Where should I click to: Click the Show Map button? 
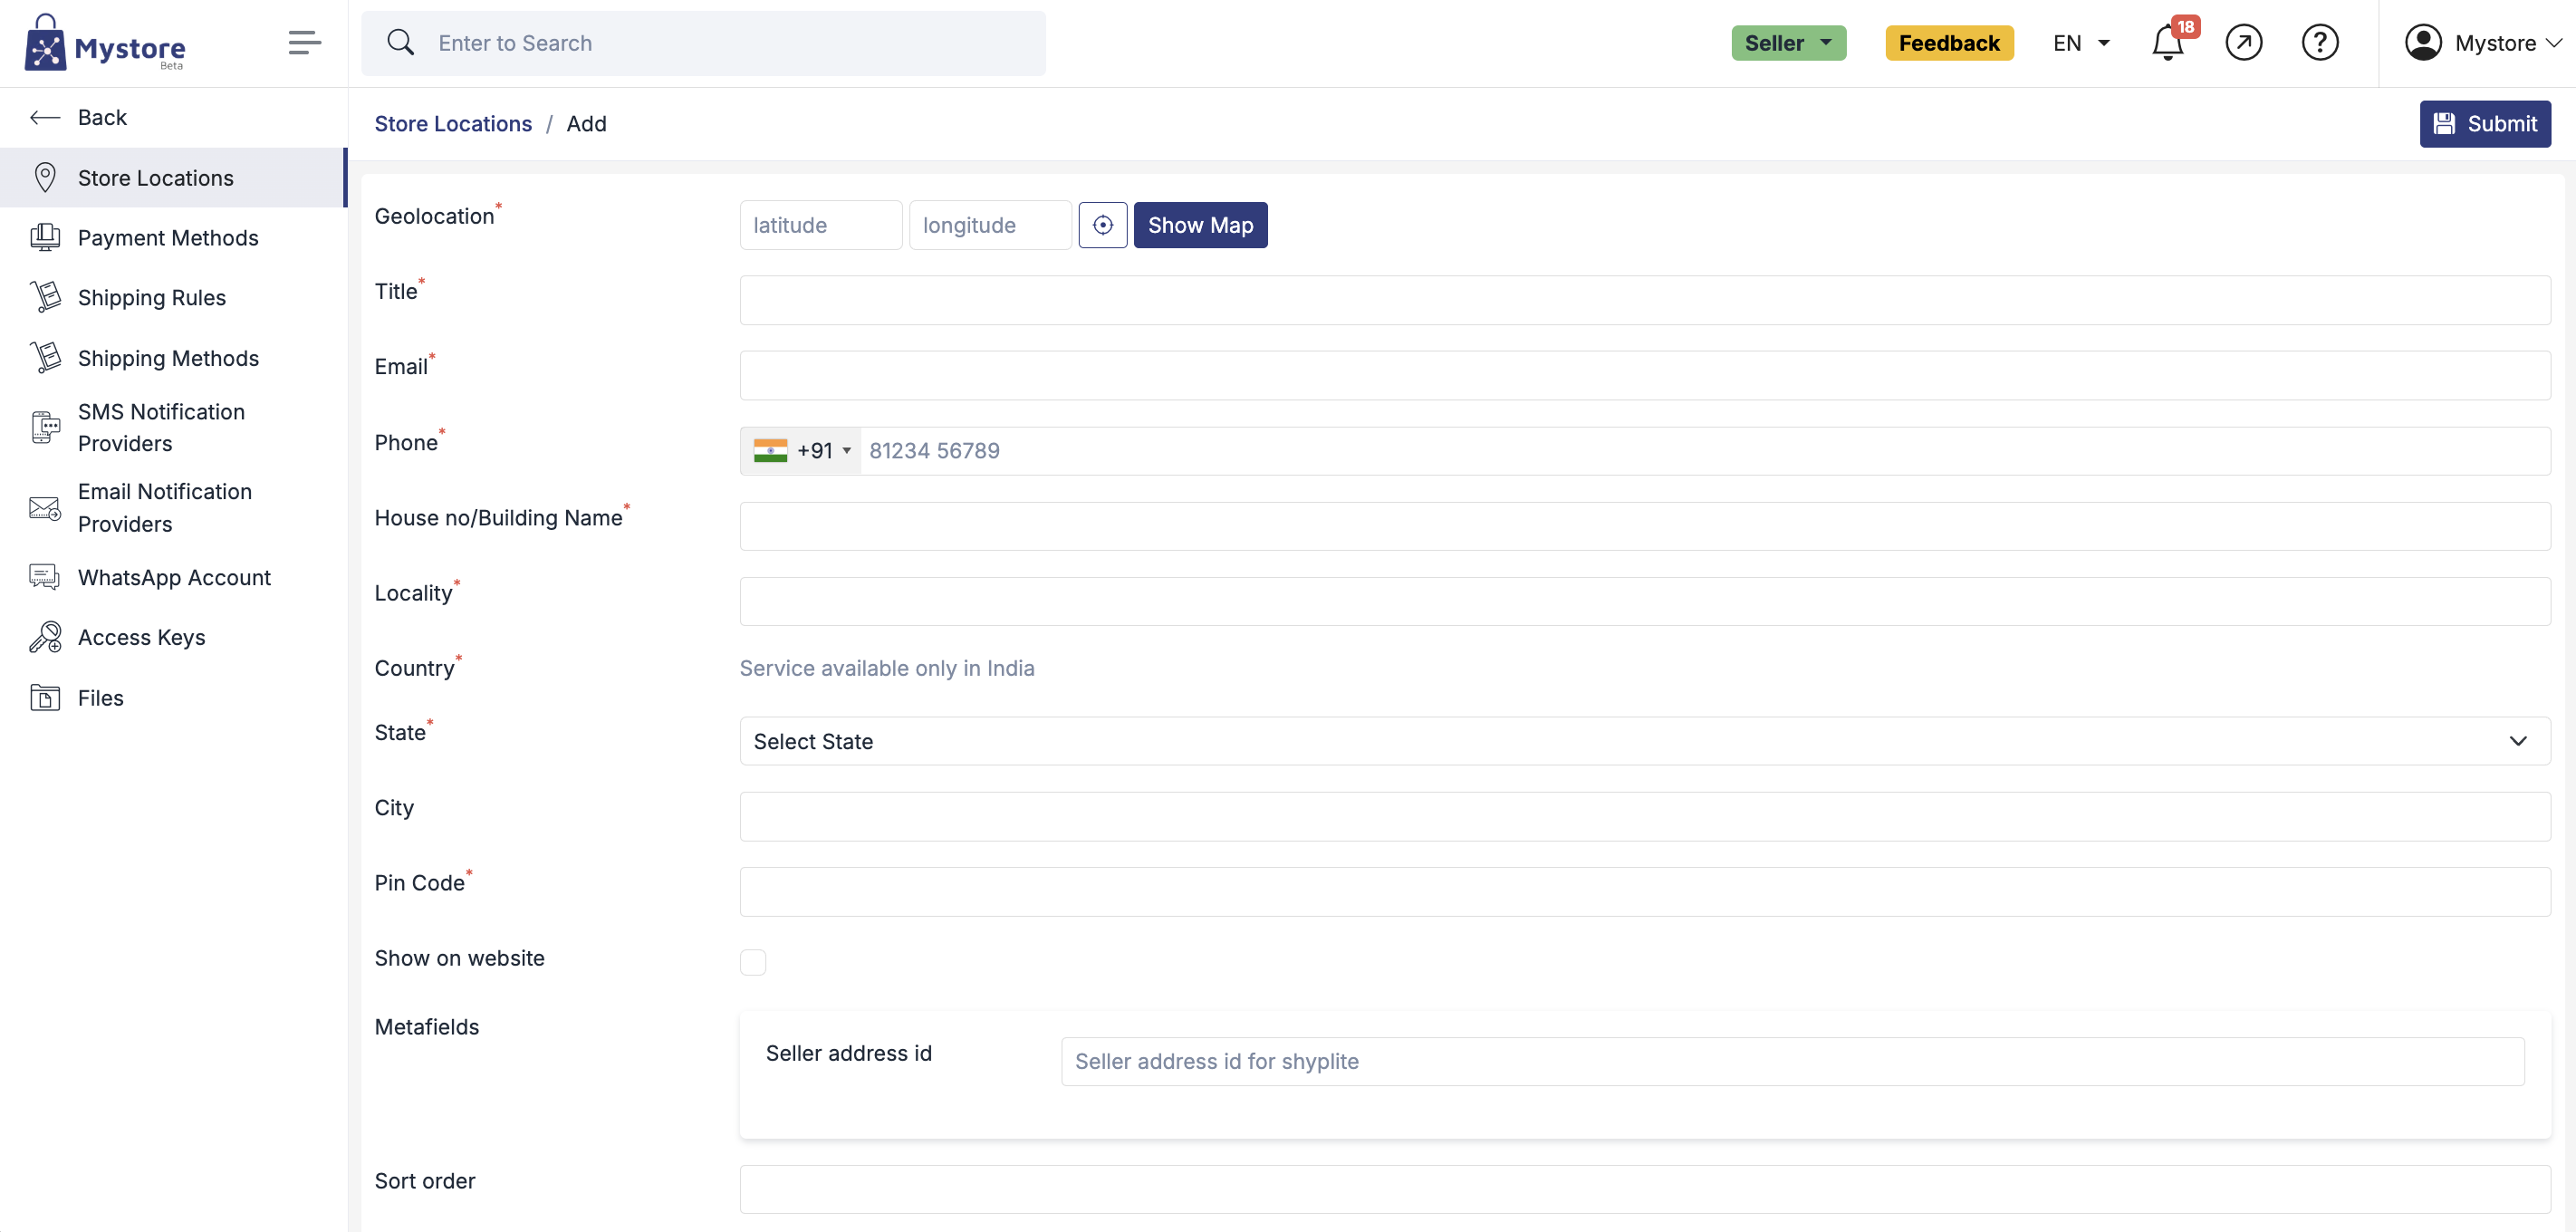[x=1199, y=225]
